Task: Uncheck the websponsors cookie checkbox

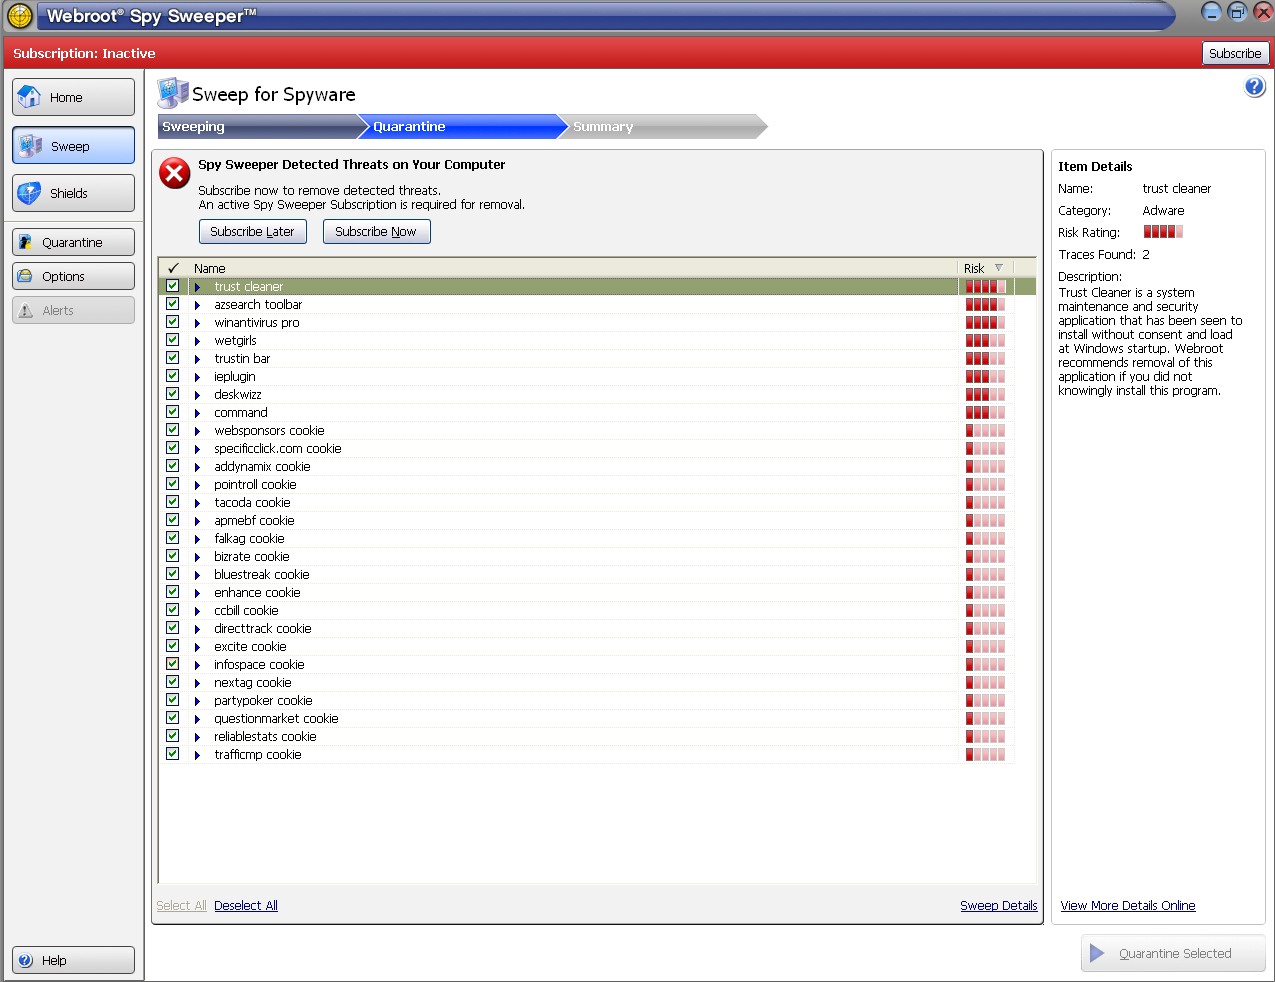Action: [173, 430]
